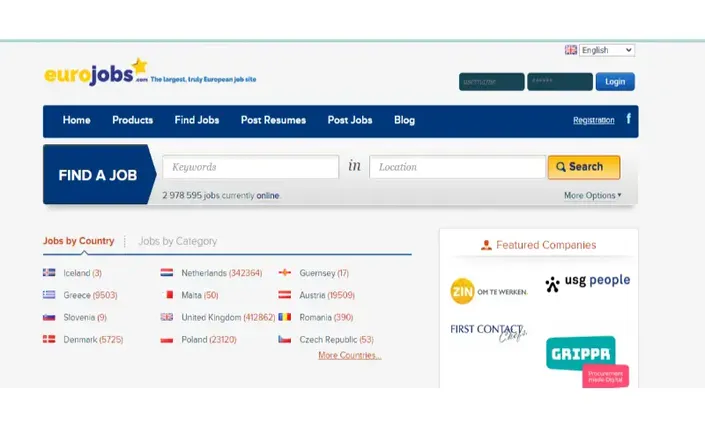
Task: Click the Guernsey flag icon
Action: [x=285, y=272]
